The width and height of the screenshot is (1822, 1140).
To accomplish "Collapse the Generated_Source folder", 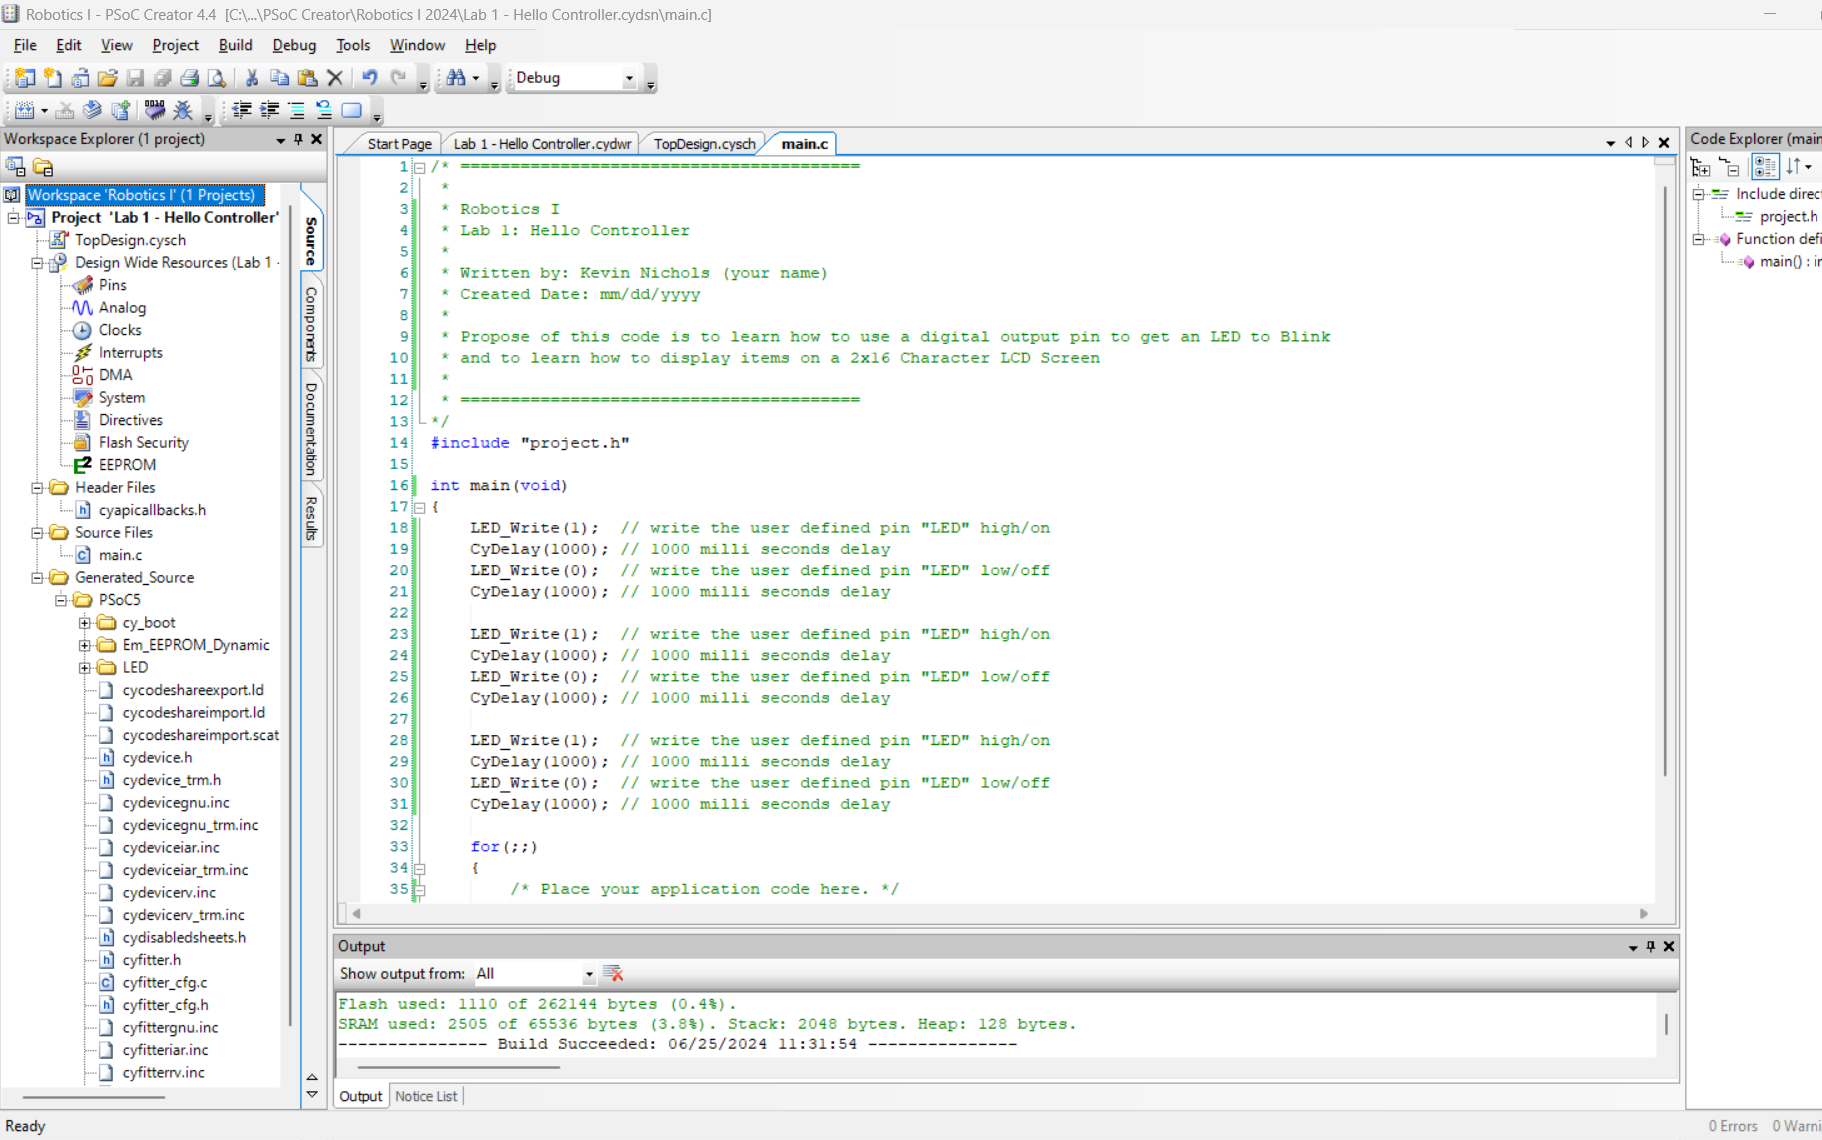I will click(x=37, y=578).
